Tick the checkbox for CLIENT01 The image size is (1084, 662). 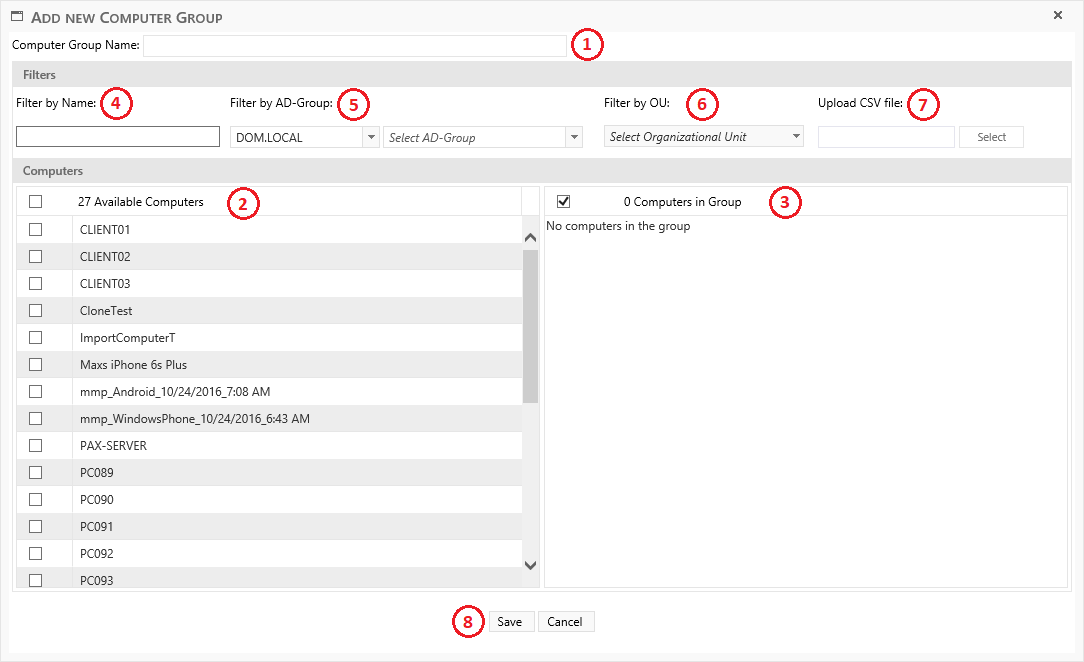pos(36,230)
